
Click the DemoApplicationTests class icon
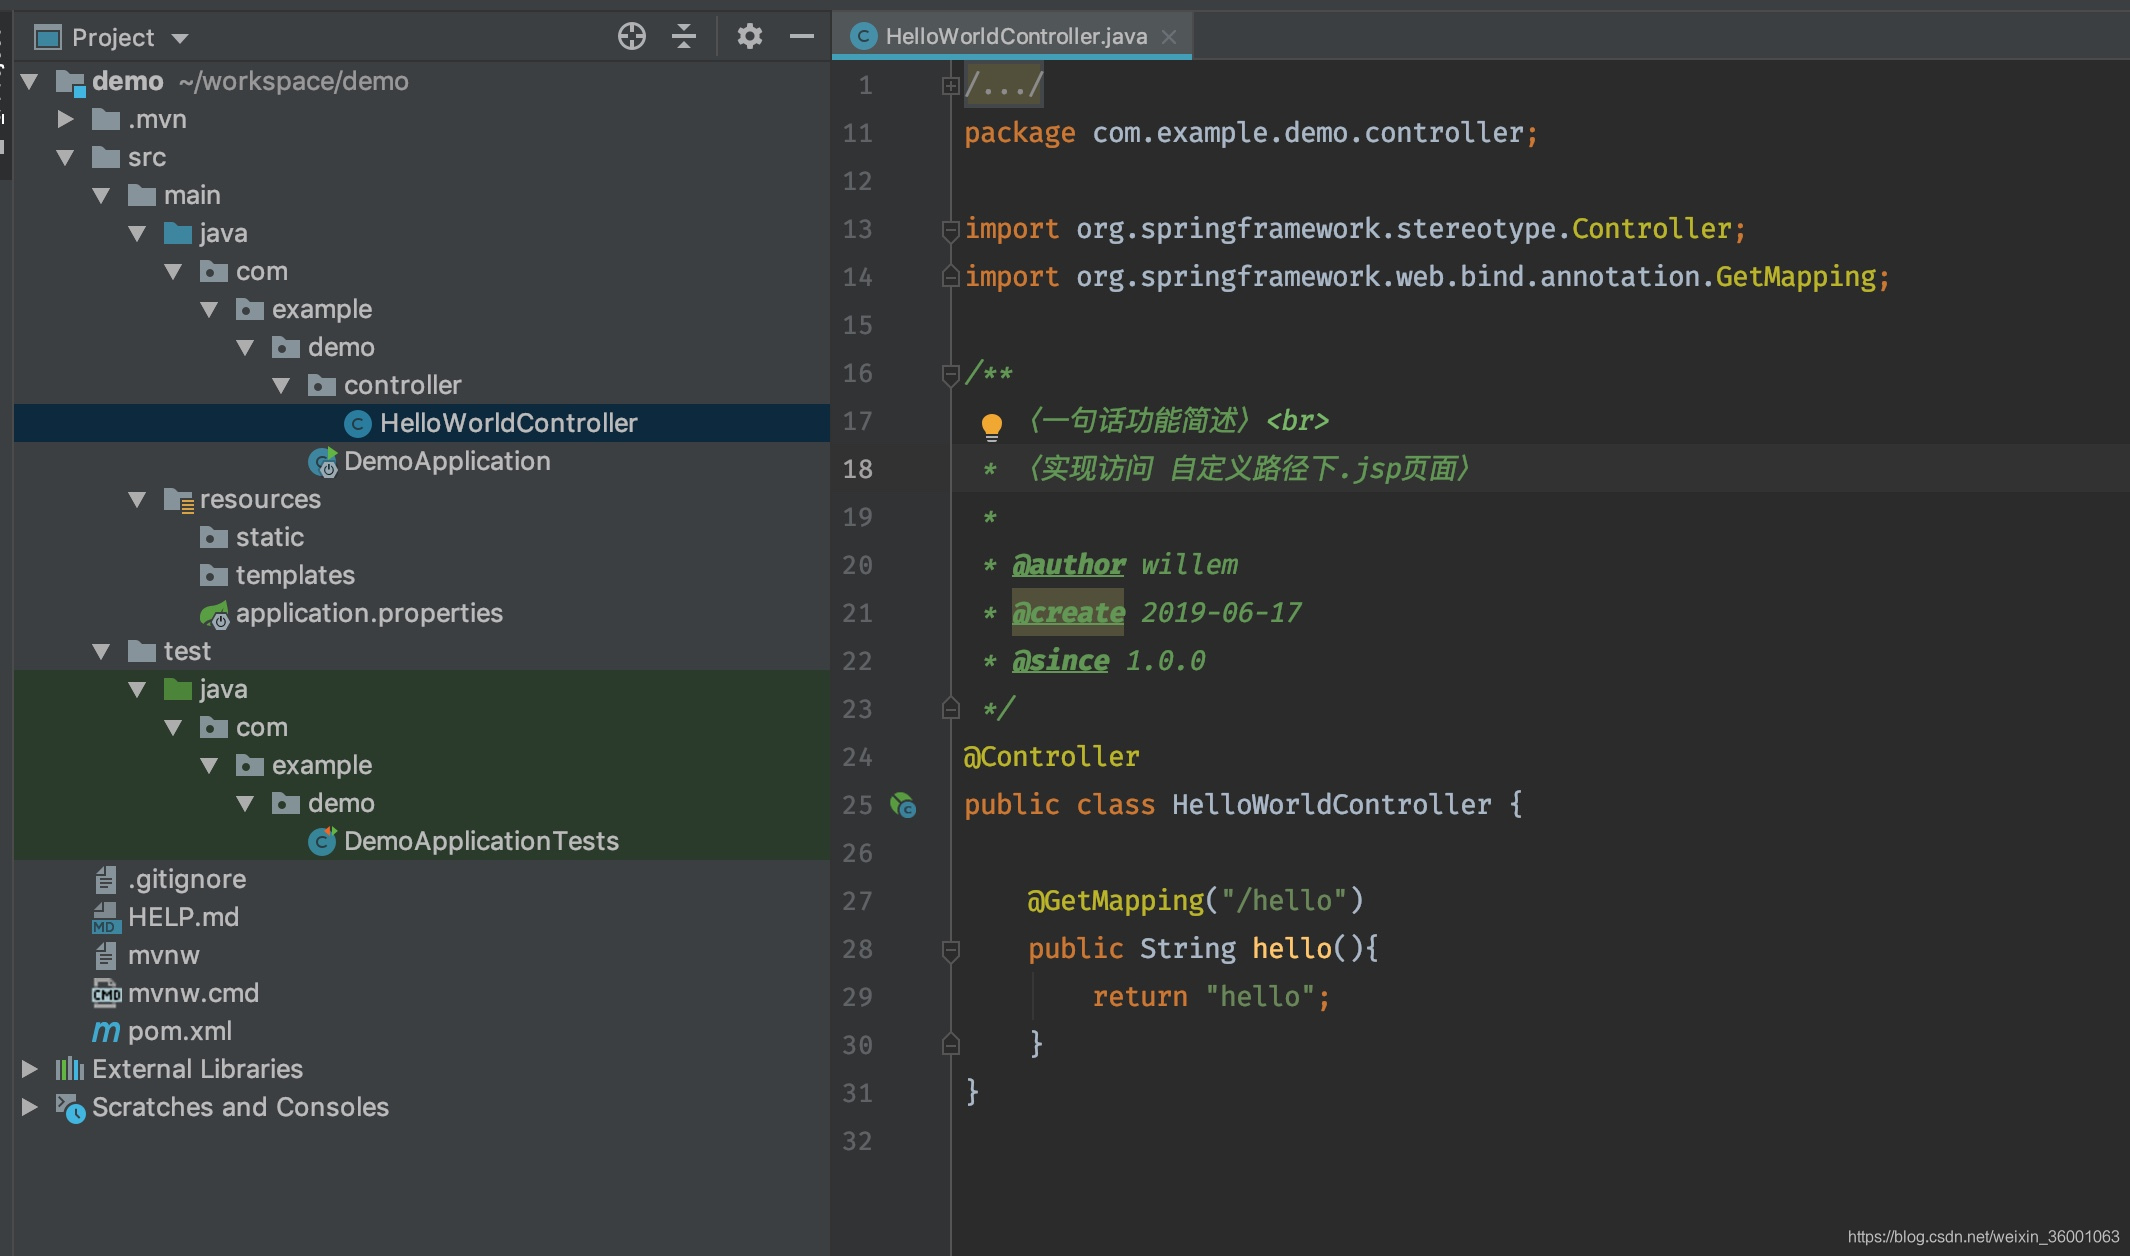322,842
